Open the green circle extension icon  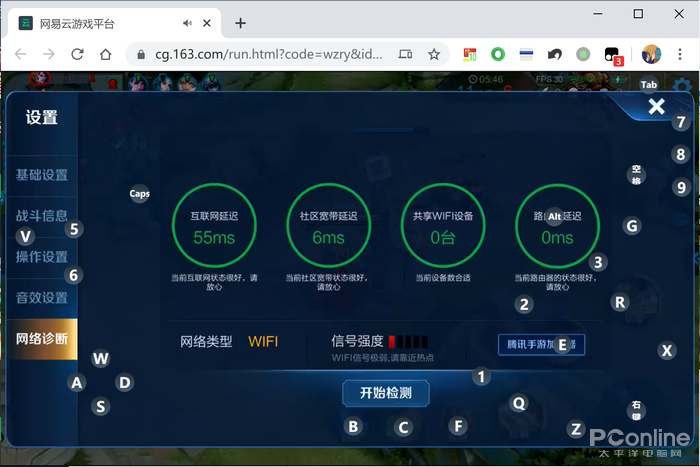(x=498, y=54)
